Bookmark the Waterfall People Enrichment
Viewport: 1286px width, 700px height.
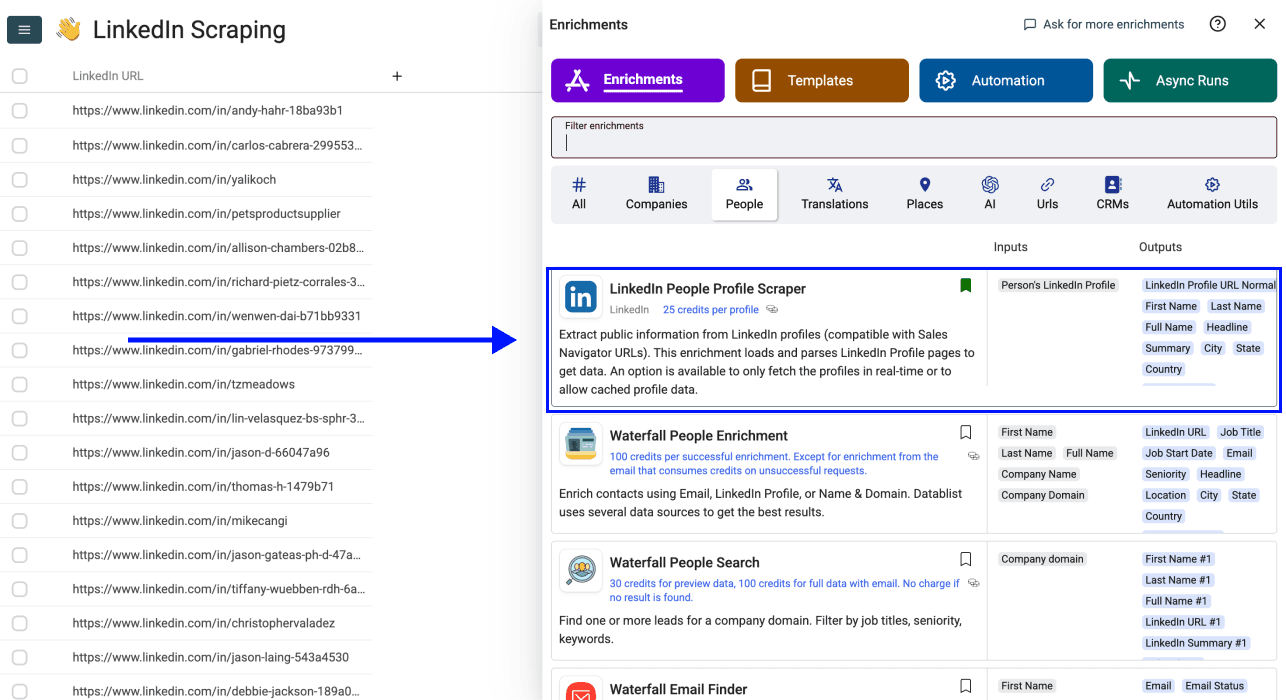click(965, 432)
